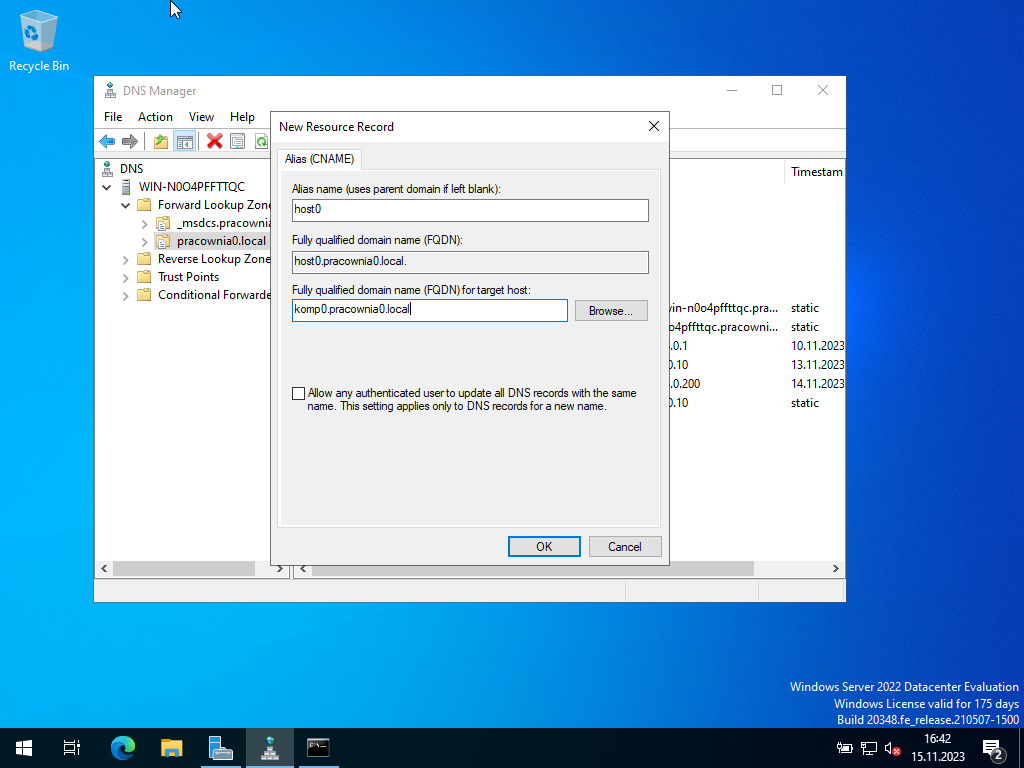Open the Action menu
This screenshot has width=1024, height=768.
pos(155,117)
